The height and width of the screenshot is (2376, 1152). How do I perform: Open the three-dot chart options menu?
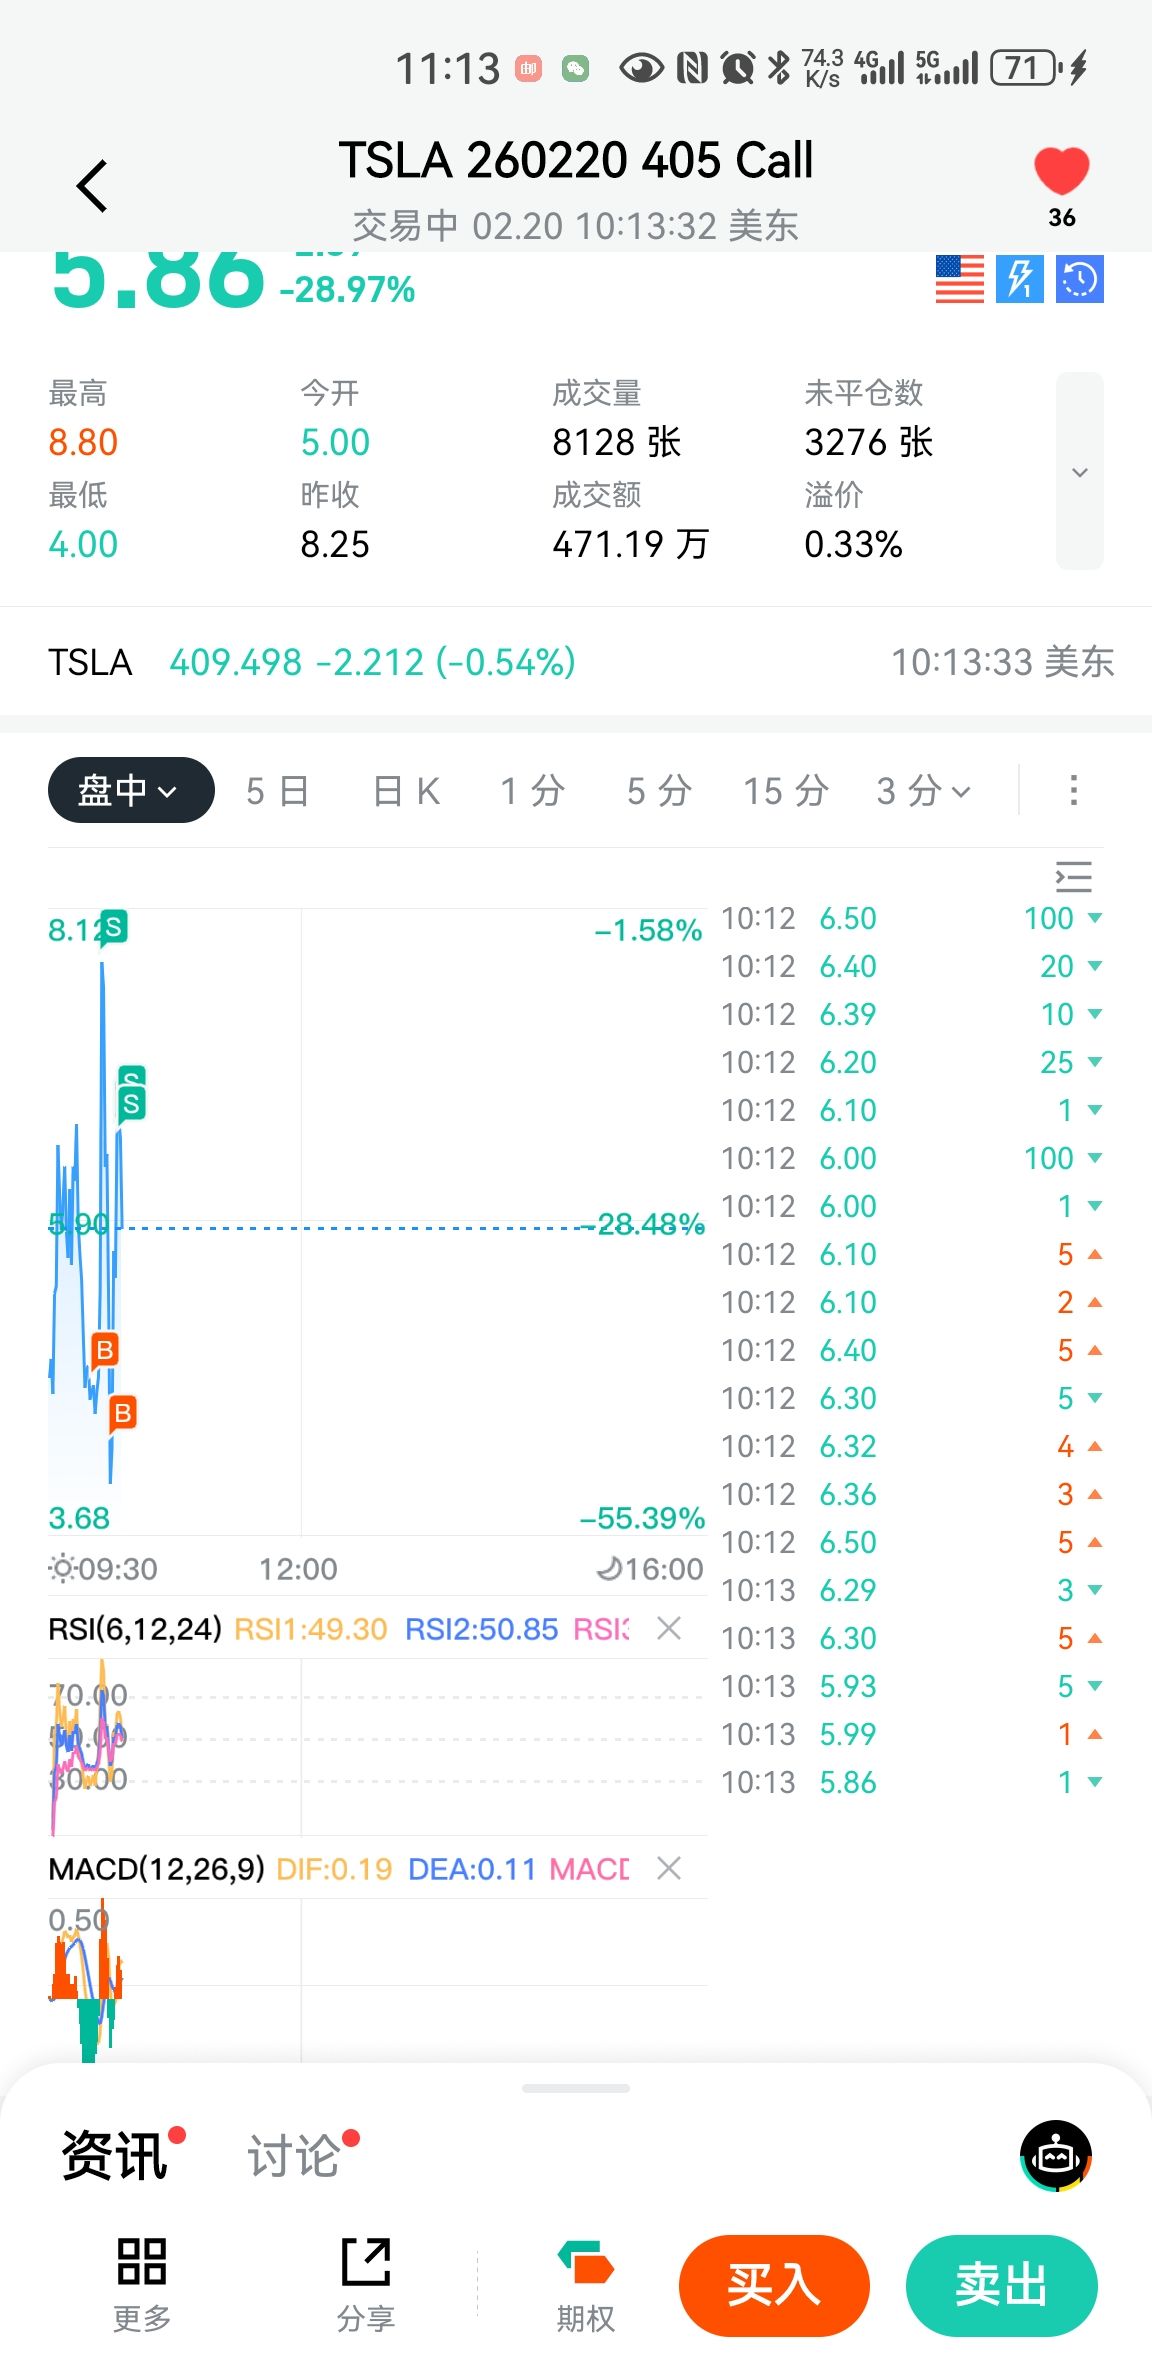(1073, 790)
